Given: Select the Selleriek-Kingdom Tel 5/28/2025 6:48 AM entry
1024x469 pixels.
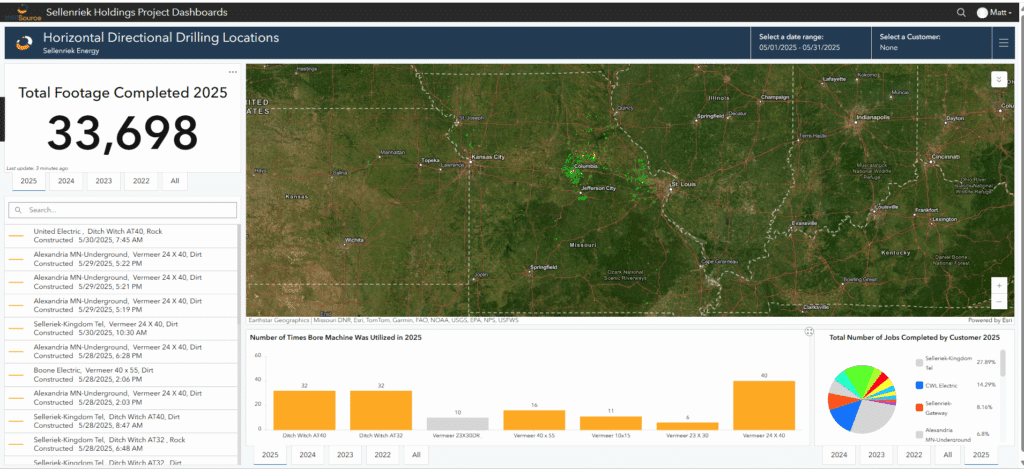Looking at the screenshot, I should [x=123, y=444].
